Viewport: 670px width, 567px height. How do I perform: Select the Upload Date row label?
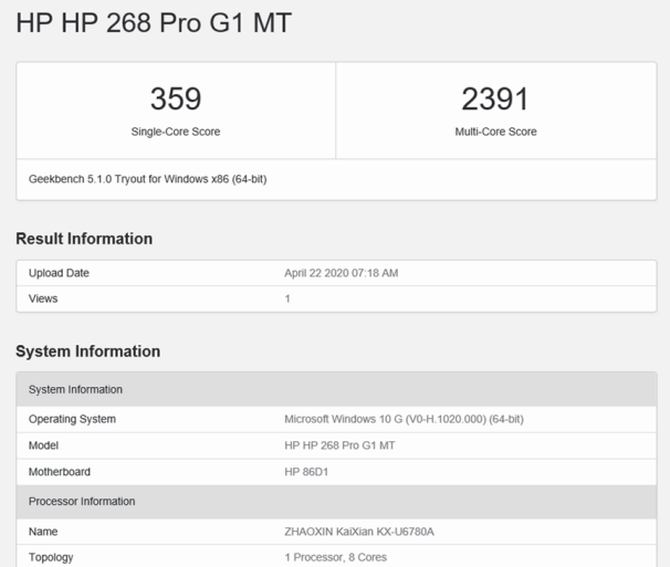click(x=59, y=273)
